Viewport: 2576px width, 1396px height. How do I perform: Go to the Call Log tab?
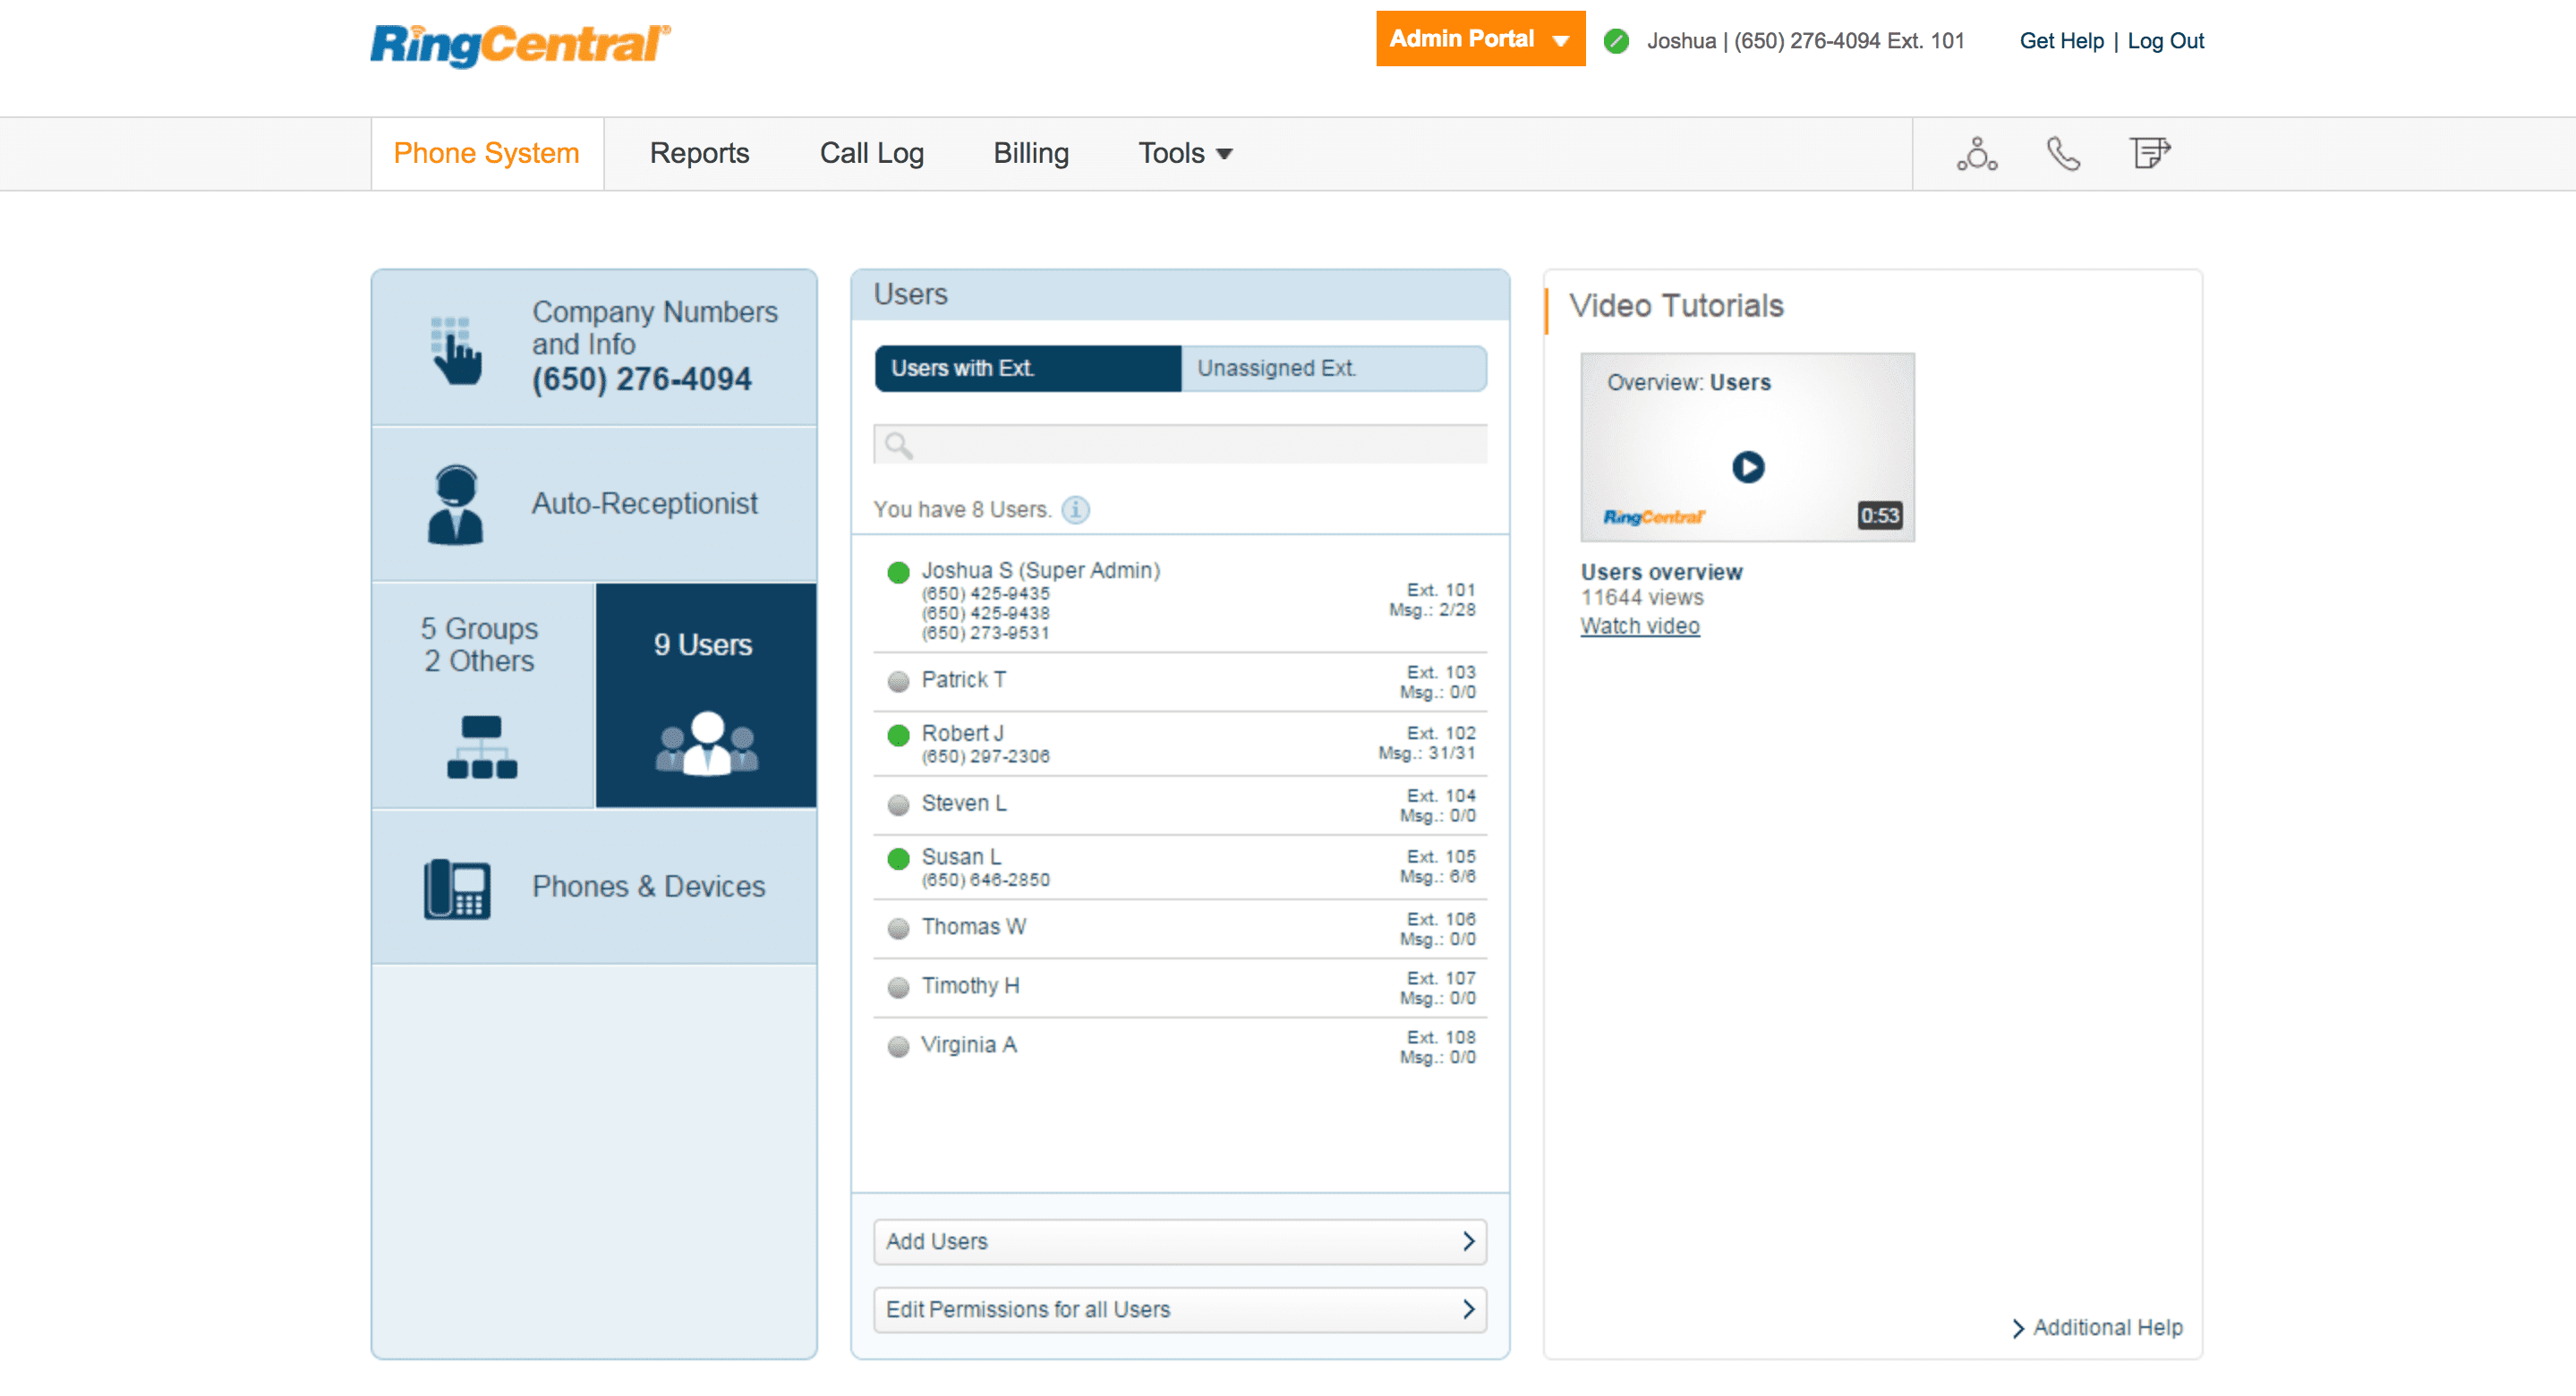click(871, 153)
